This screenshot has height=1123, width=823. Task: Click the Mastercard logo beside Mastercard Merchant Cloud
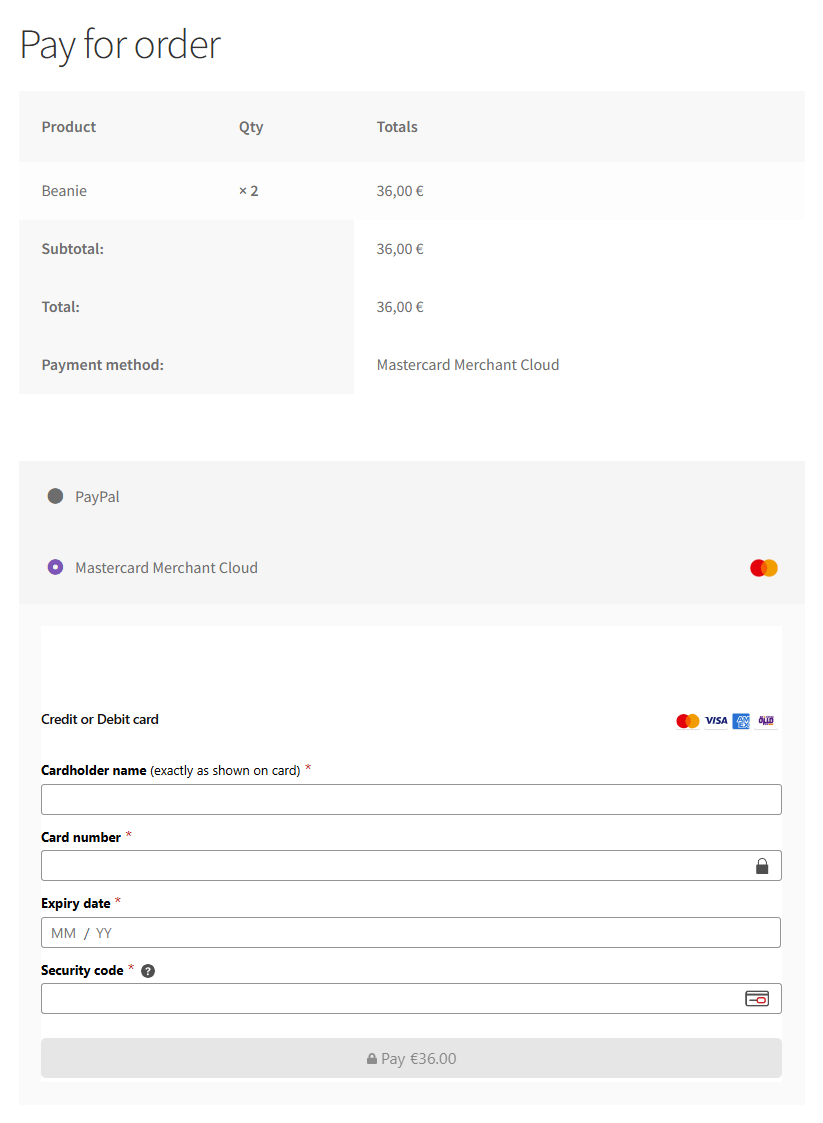[763, 568]
